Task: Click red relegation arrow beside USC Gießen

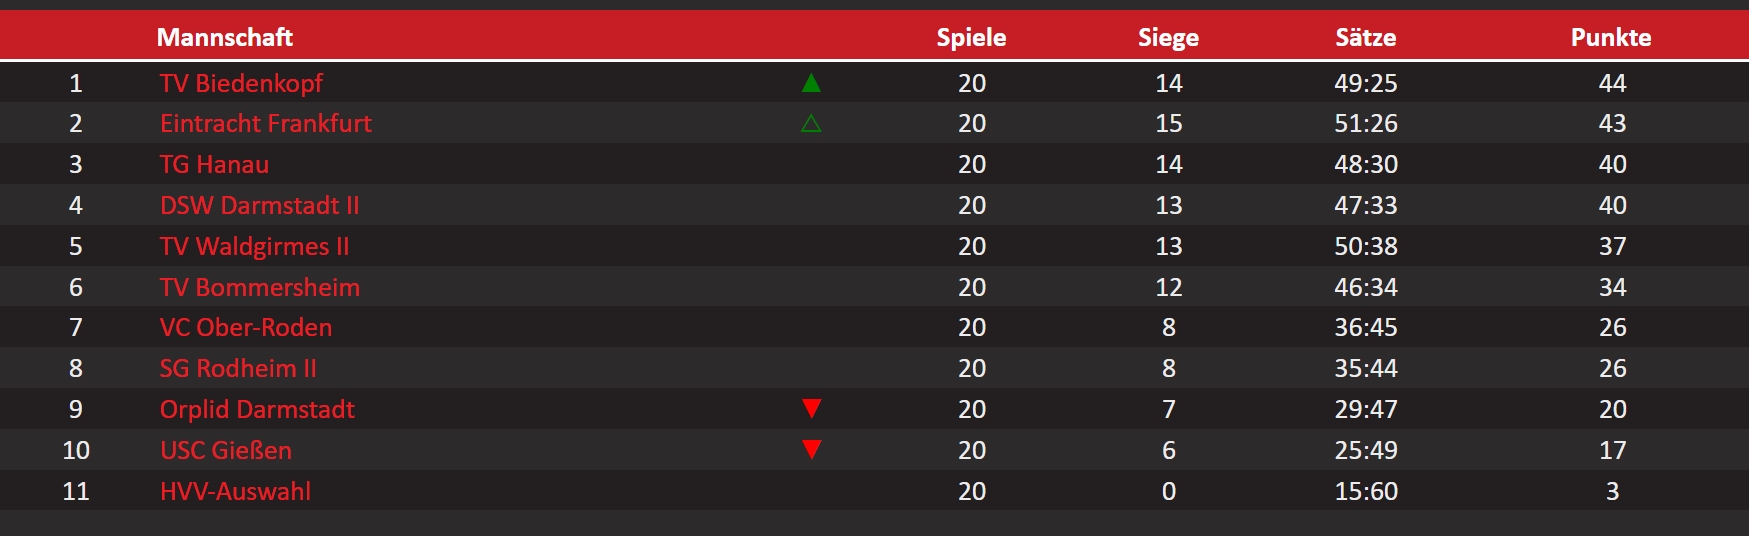Action: point(812,449)
